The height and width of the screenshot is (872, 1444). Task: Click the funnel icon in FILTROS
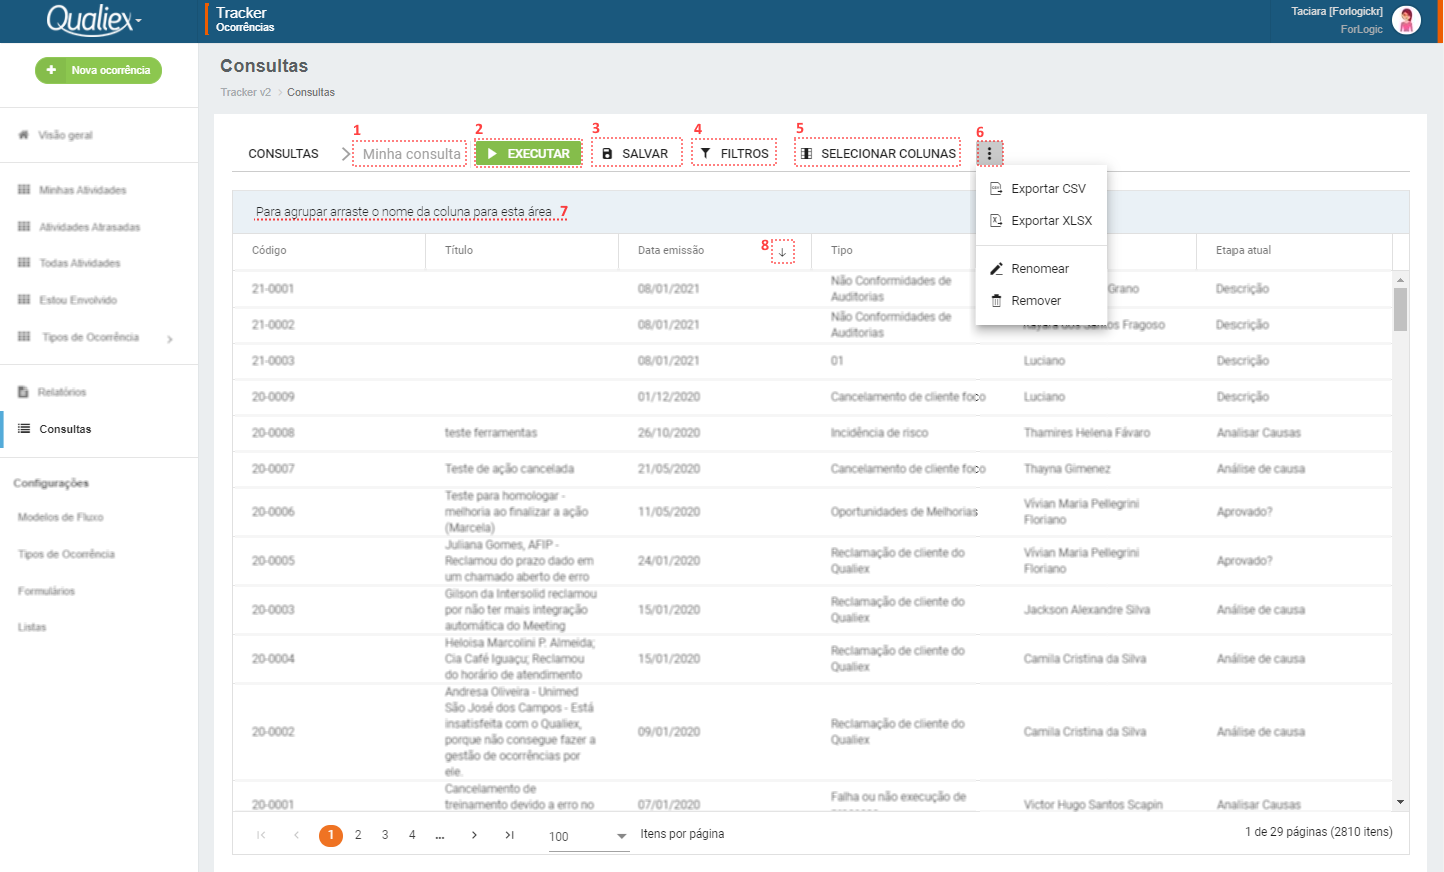click(706, 153)
